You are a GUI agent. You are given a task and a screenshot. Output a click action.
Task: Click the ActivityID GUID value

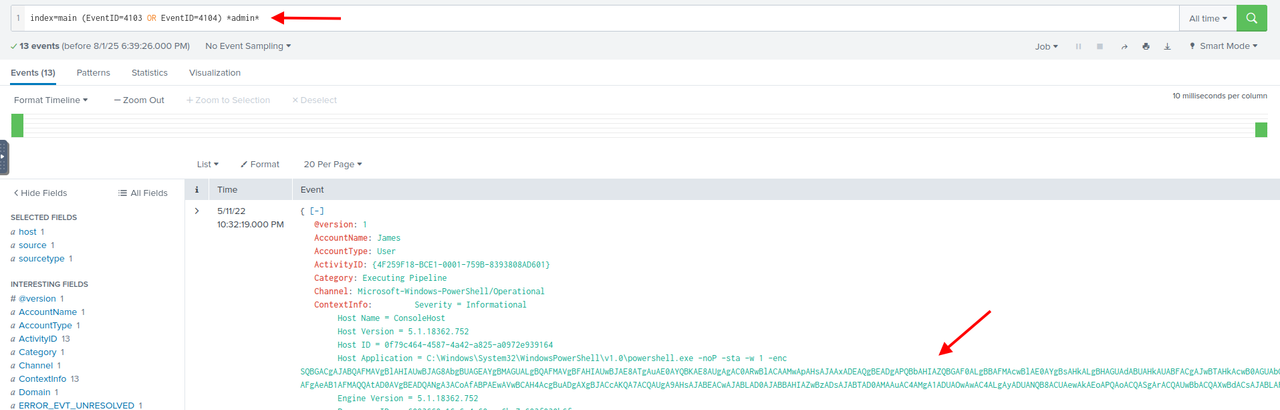point(461,264)
